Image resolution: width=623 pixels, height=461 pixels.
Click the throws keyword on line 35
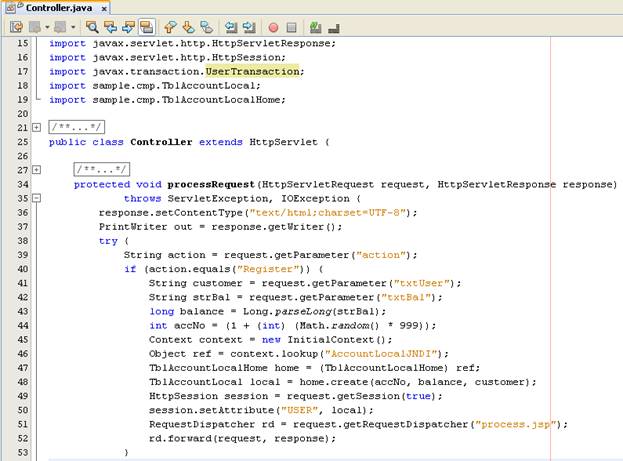(x=142, y=198)
